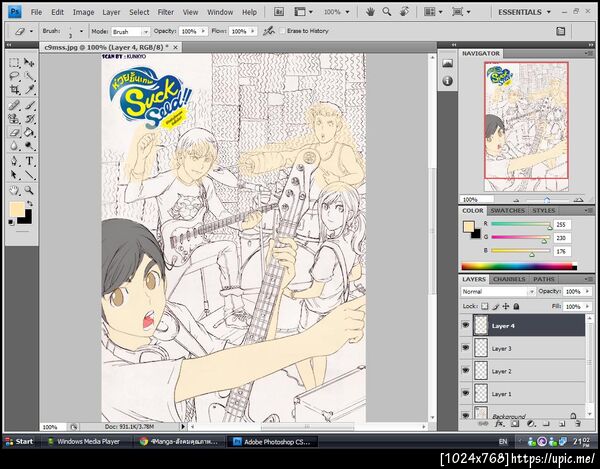Screen dimensions: 600x469
Task: Switch to the SWATCHES tab
Action: coord(507,211)
